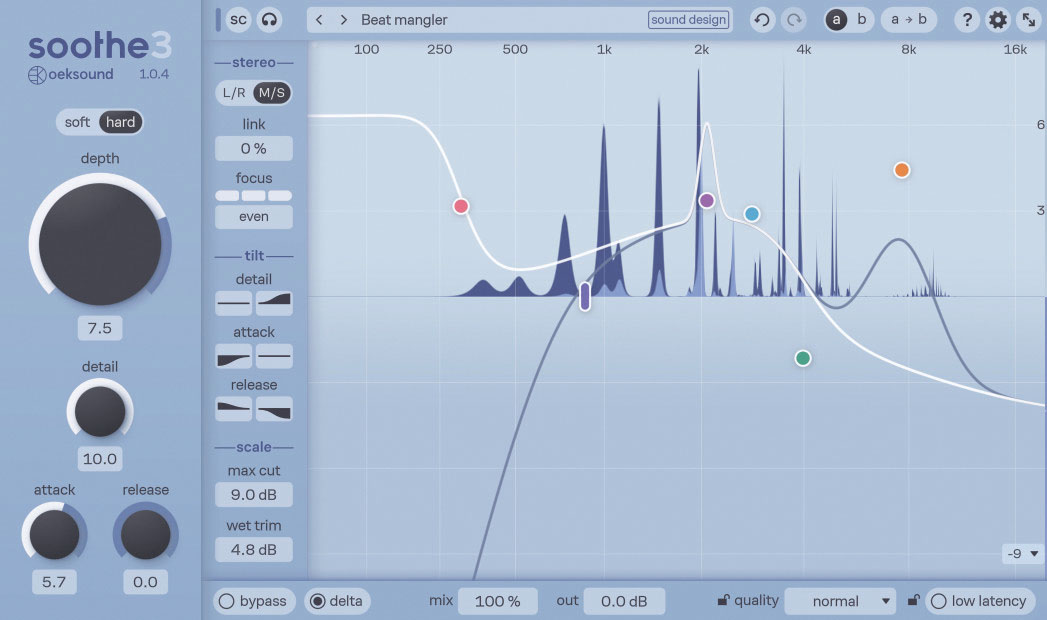1047x620 pixels.
Task: Toggle delta listening
Action: tap(337, 601)
